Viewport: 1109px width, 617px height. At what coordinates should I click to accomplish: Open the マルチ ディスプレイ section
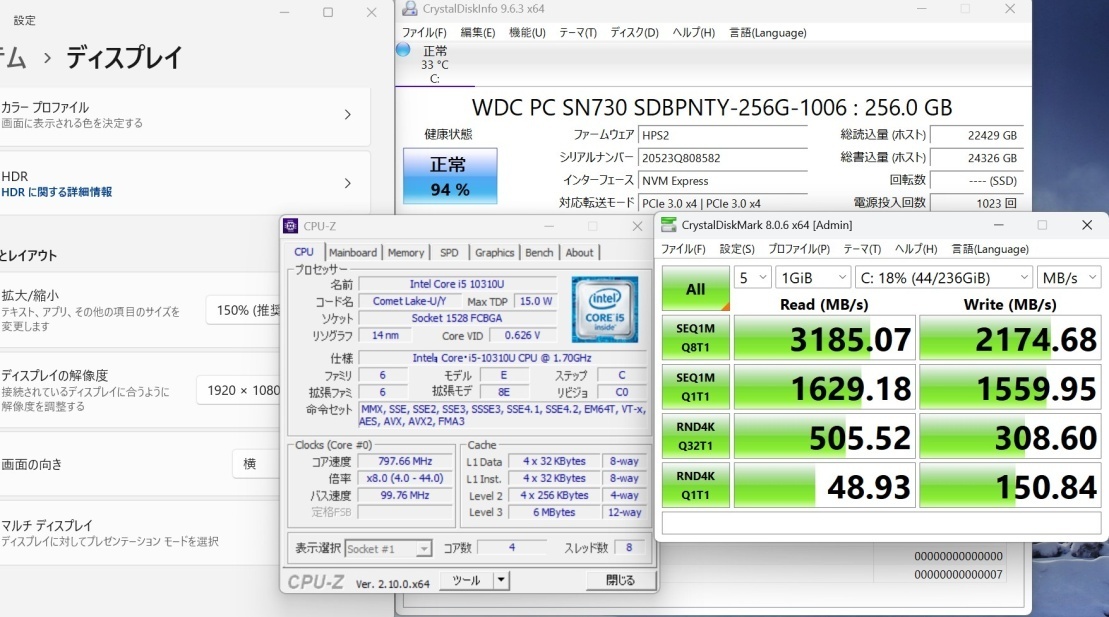coord(141,533)
